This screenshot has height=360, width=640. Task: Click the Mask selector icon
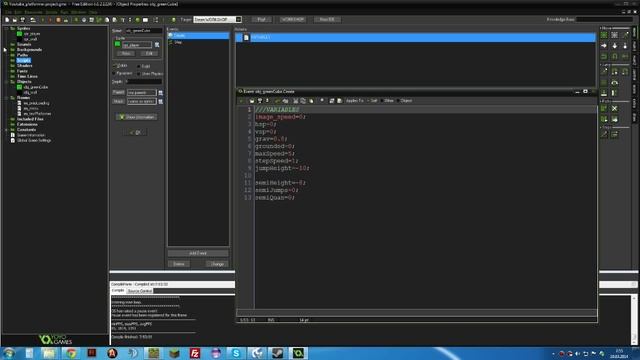click(x=160, y=101)
